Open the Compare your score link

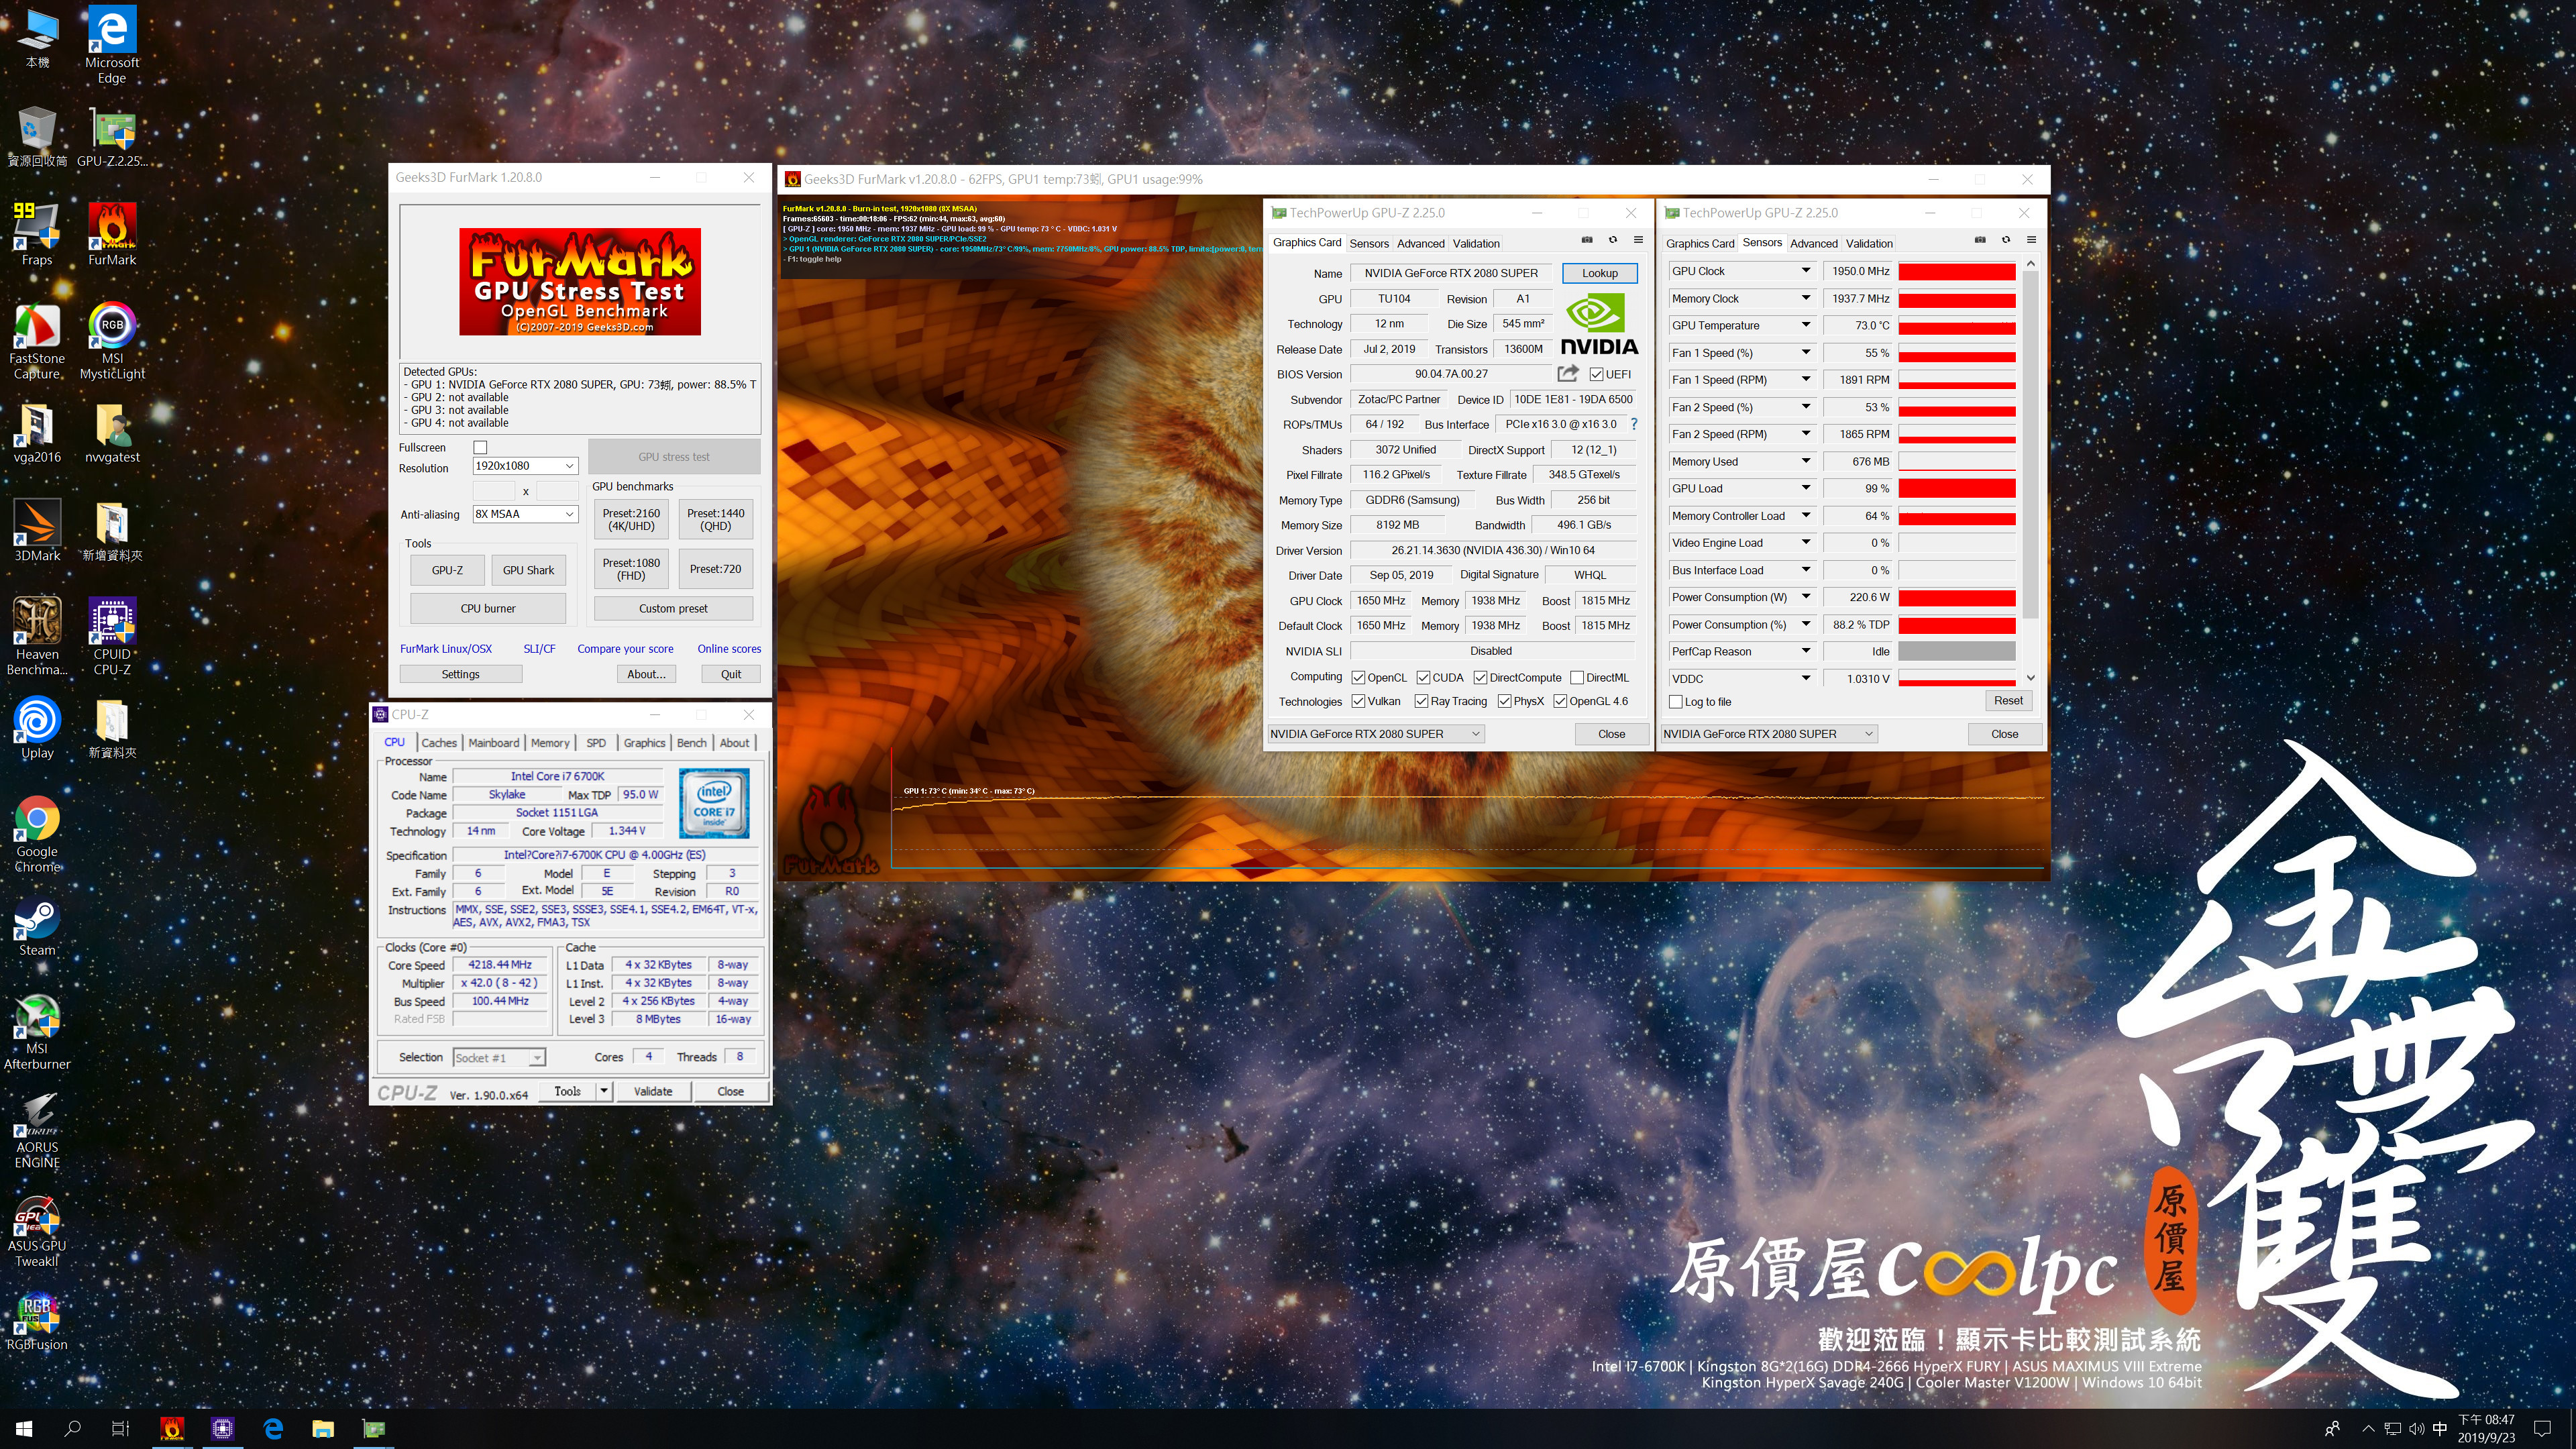625,649
